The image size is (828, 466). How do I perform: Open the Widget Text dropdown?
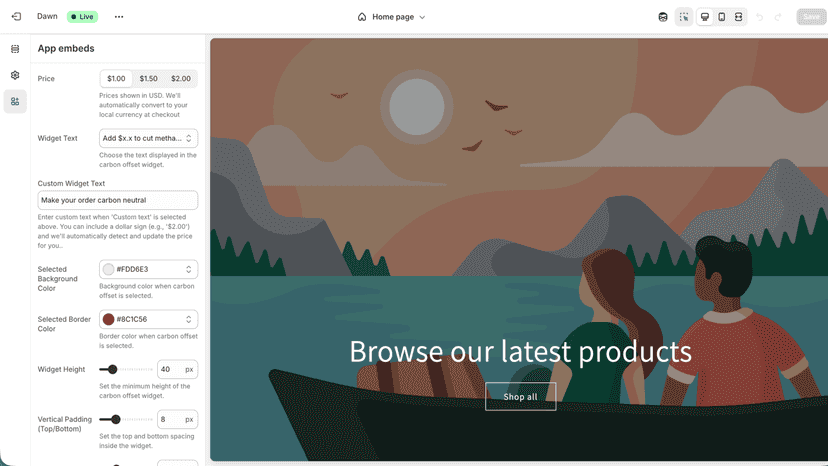[148, 138]
